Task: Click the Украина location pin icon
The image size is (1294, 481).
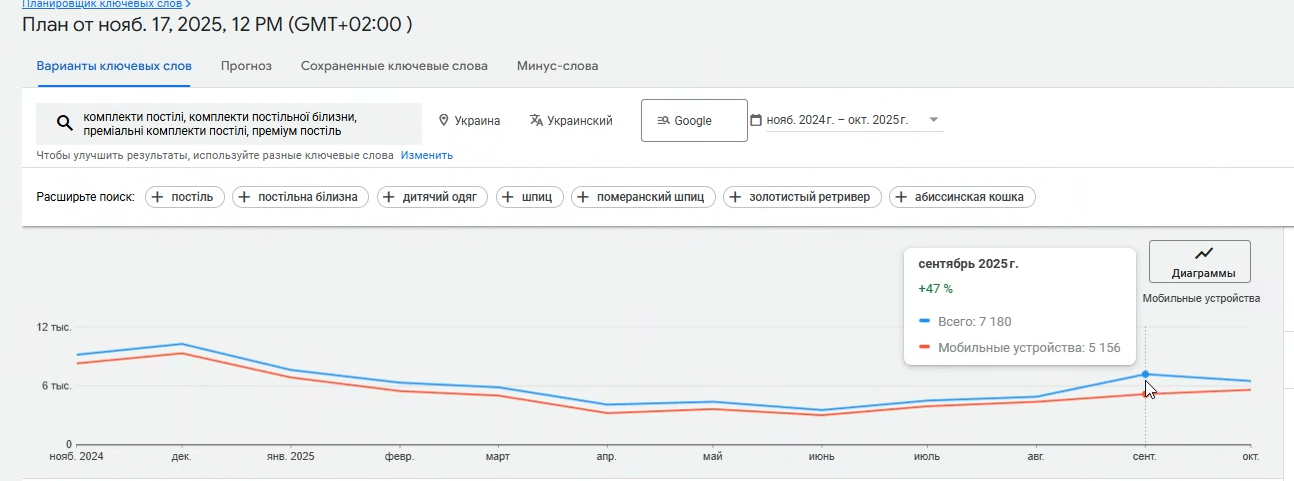Action: (x=444, y=120)
